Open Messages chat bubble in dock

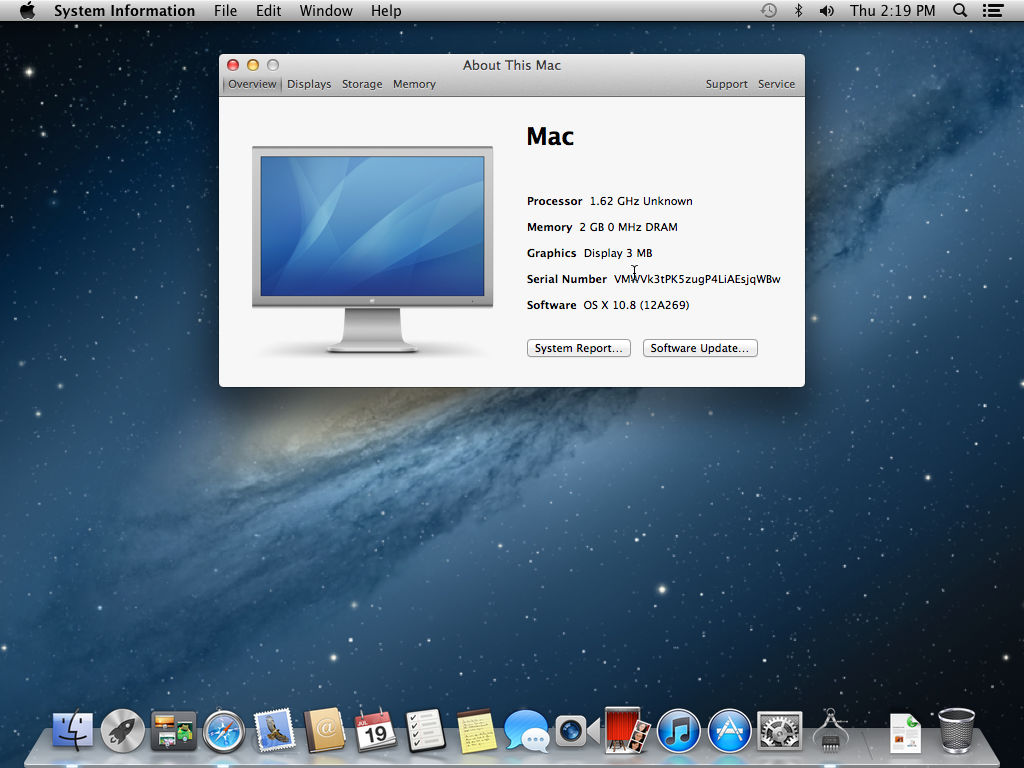[526, 731]
